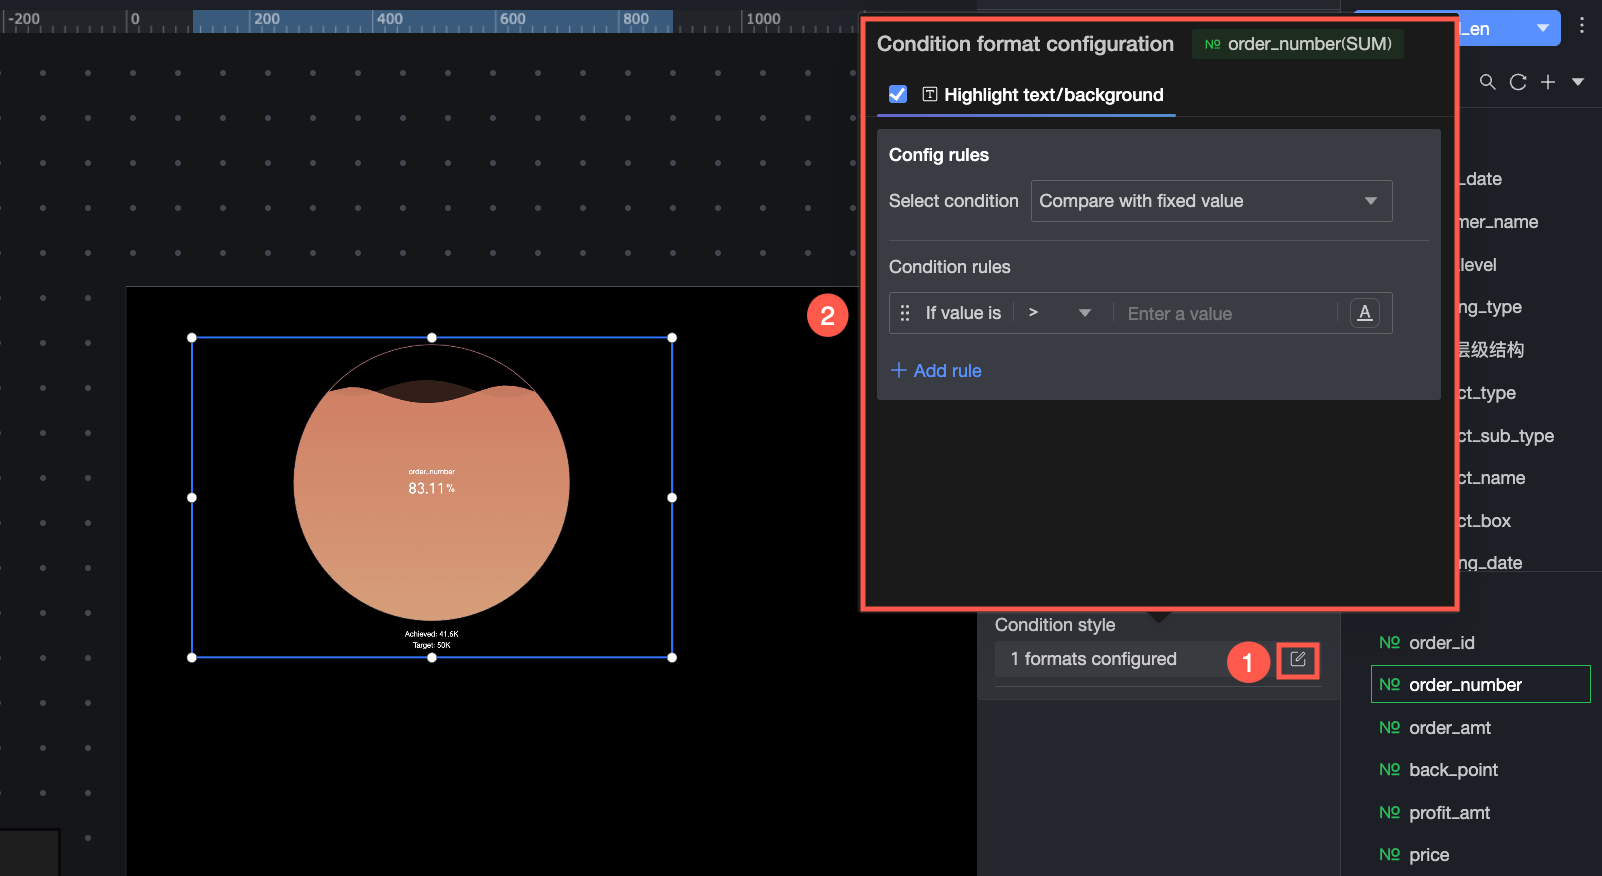Viewport: 1602px width, 876px height.
Task: Expand the dataset dropdown arrow at top right
Action: (1543, 28)
